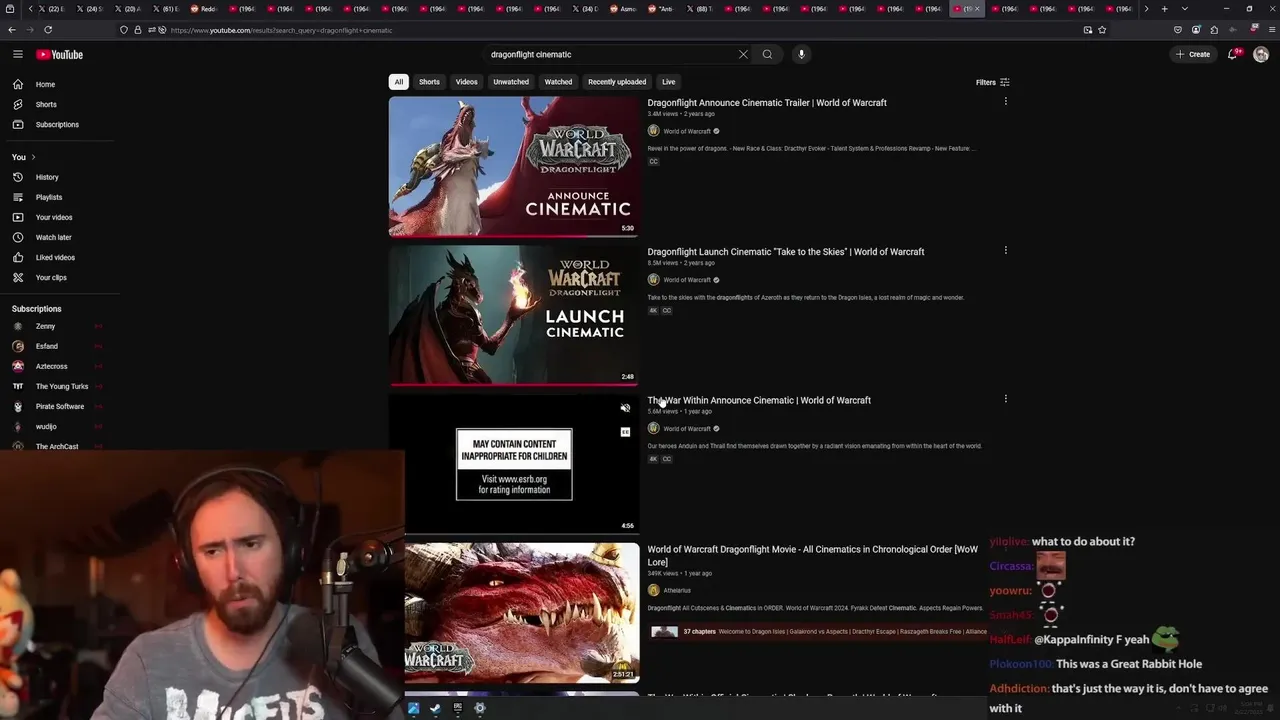
Task: Toggle captions on the War Within preview
Action: [x=625, y=432]
